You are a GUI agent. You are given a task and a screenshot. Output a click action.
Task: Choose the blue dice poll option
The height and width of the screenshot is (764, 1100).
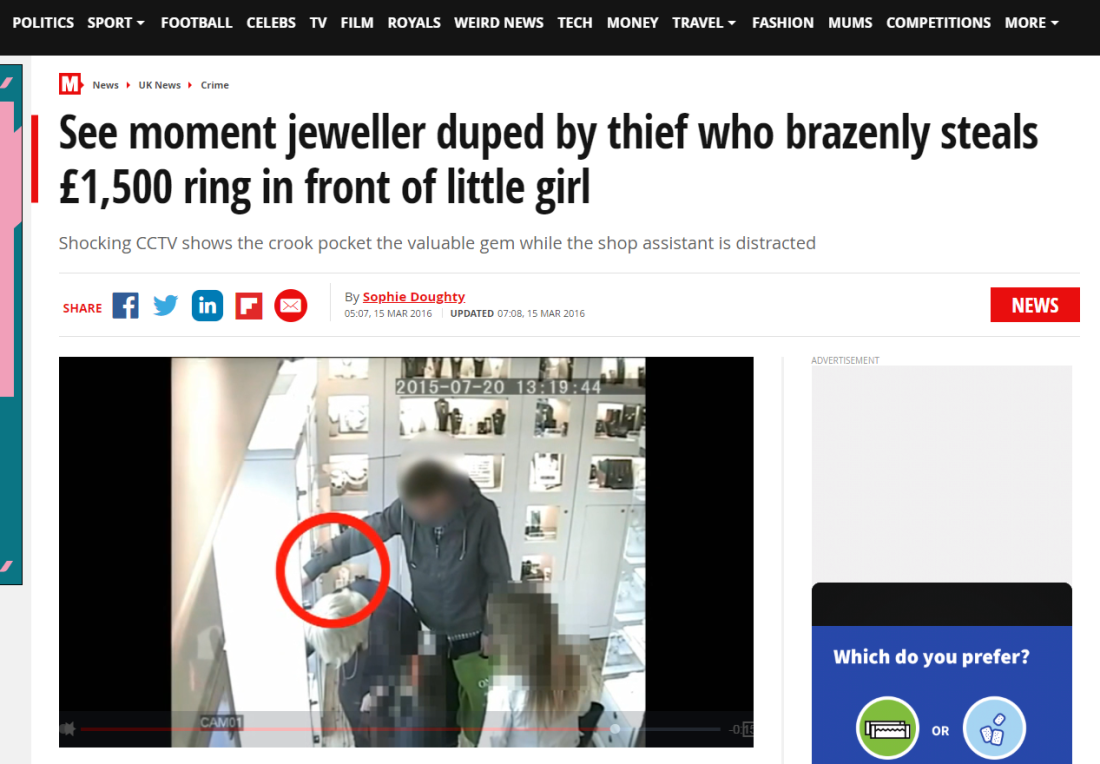[994, 728]
